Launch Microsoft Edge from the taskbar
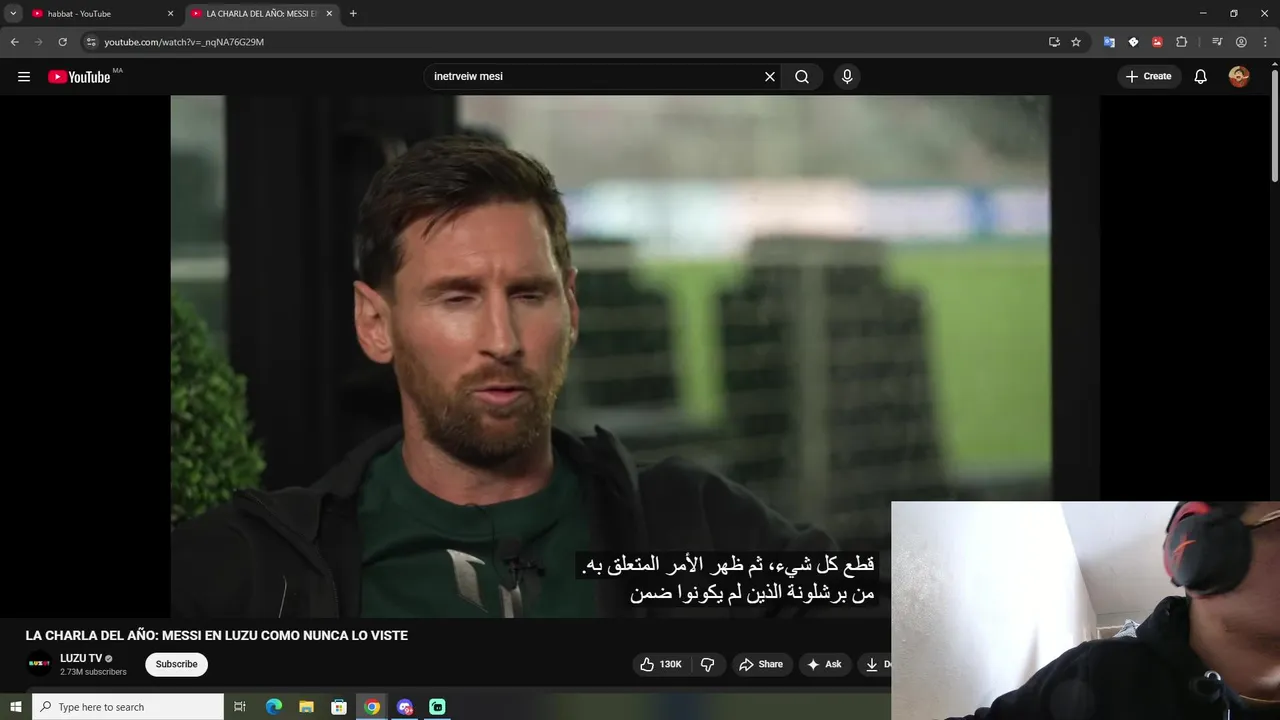The image size is (1280, 720). point(274,707)
